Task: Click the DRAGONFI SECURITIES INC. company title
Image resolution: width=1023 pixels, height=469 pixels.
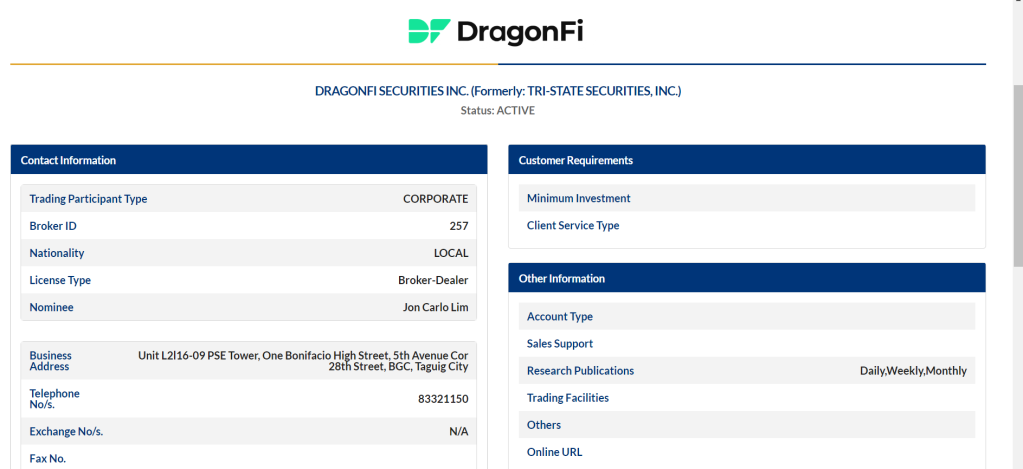Action: pos(498,91)
